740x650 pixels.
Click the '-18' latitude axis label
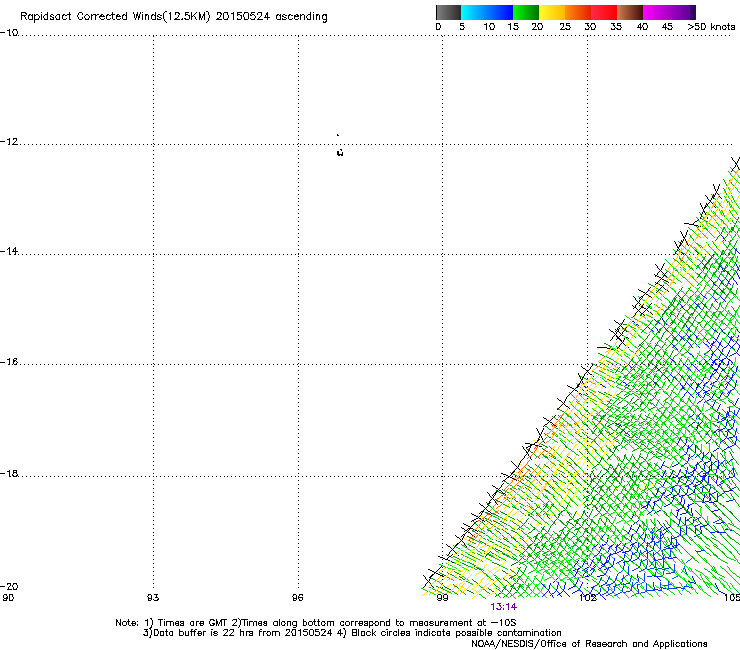(9, 473)
